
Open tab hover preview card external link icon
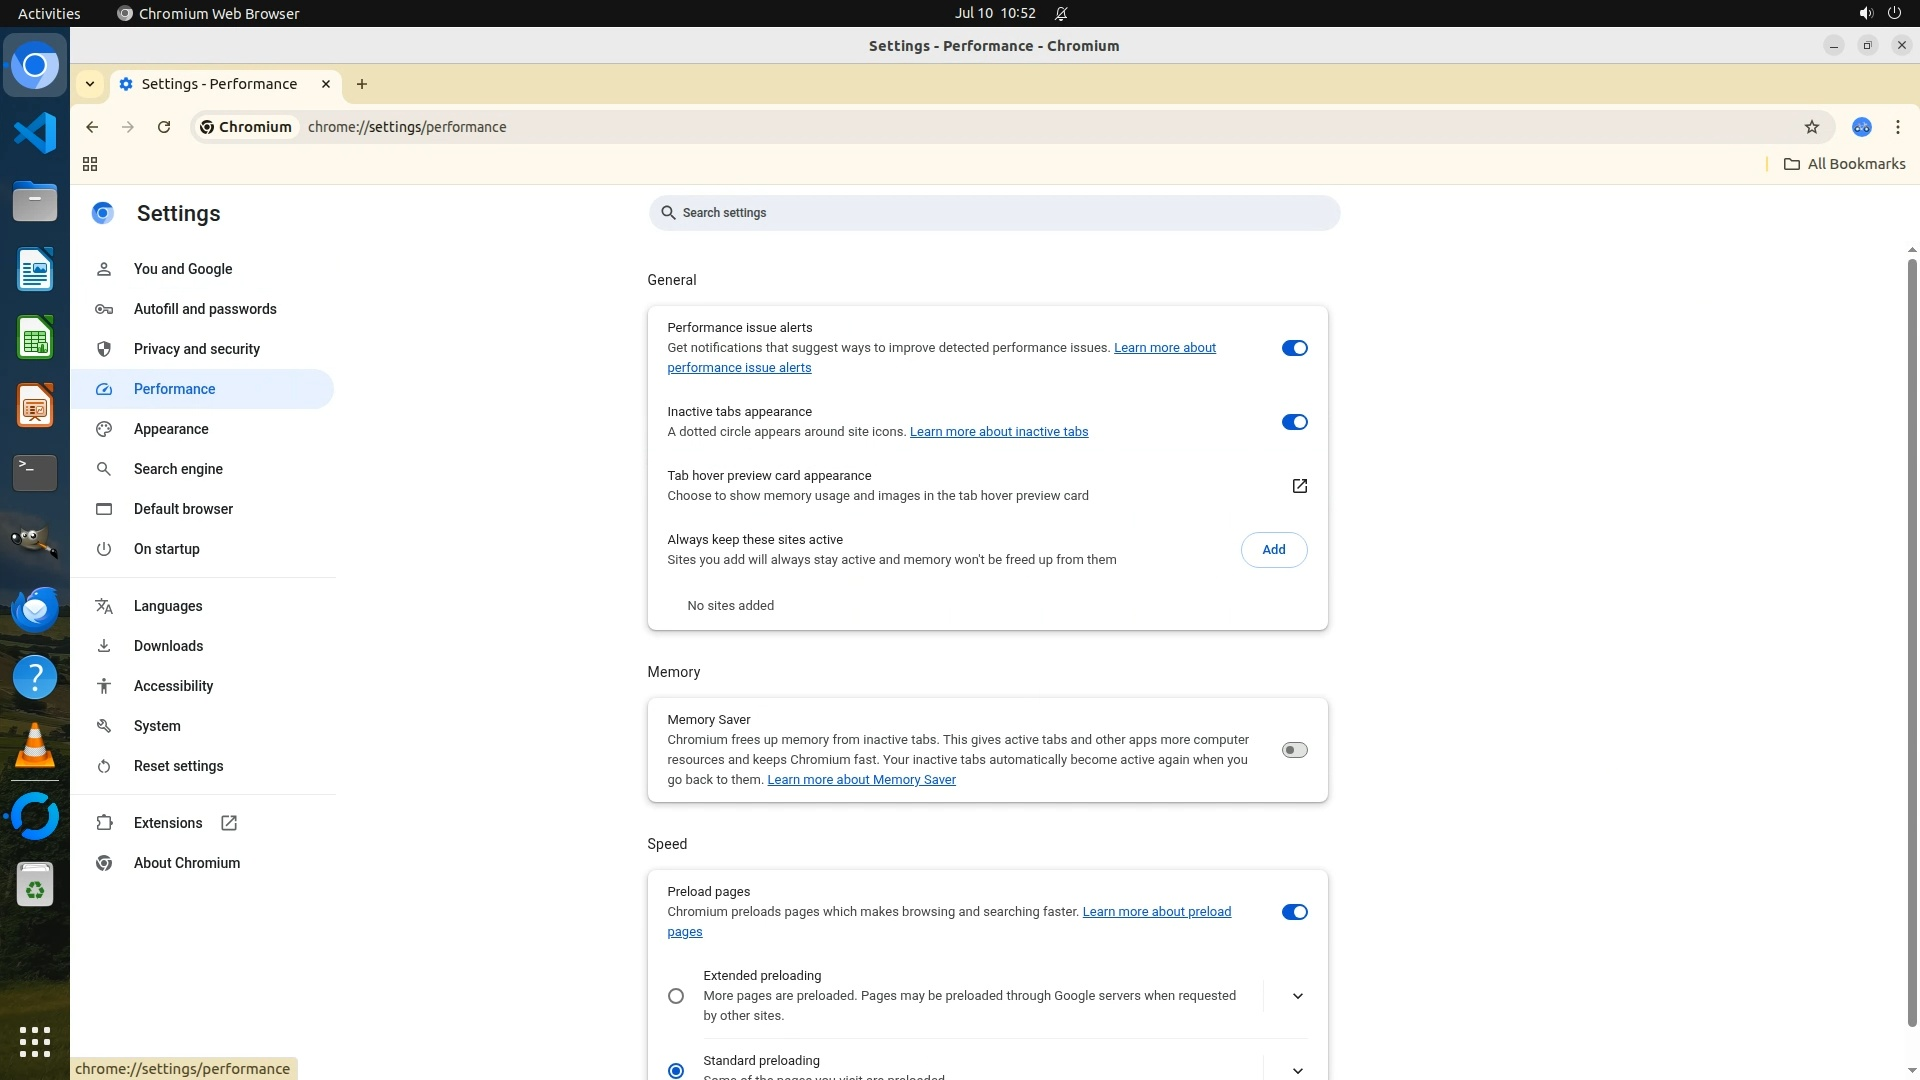1299,486
